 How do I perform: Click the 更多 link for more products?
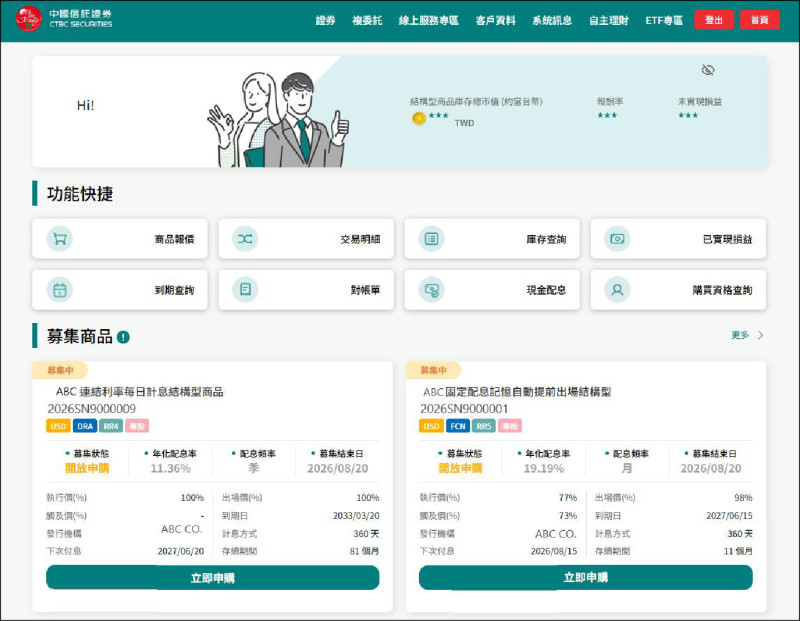(740, 335)
